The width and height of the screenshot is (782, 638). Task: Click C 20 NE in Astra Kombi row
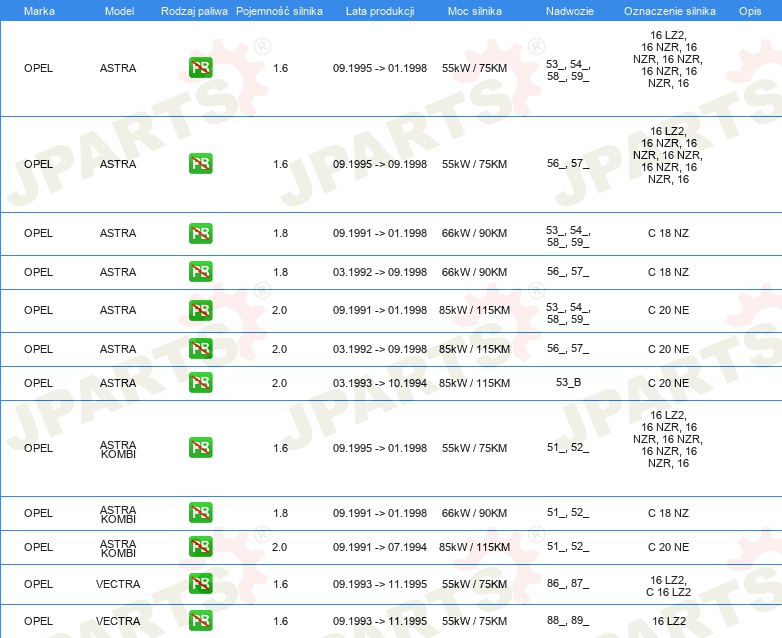tap(668, 547)
